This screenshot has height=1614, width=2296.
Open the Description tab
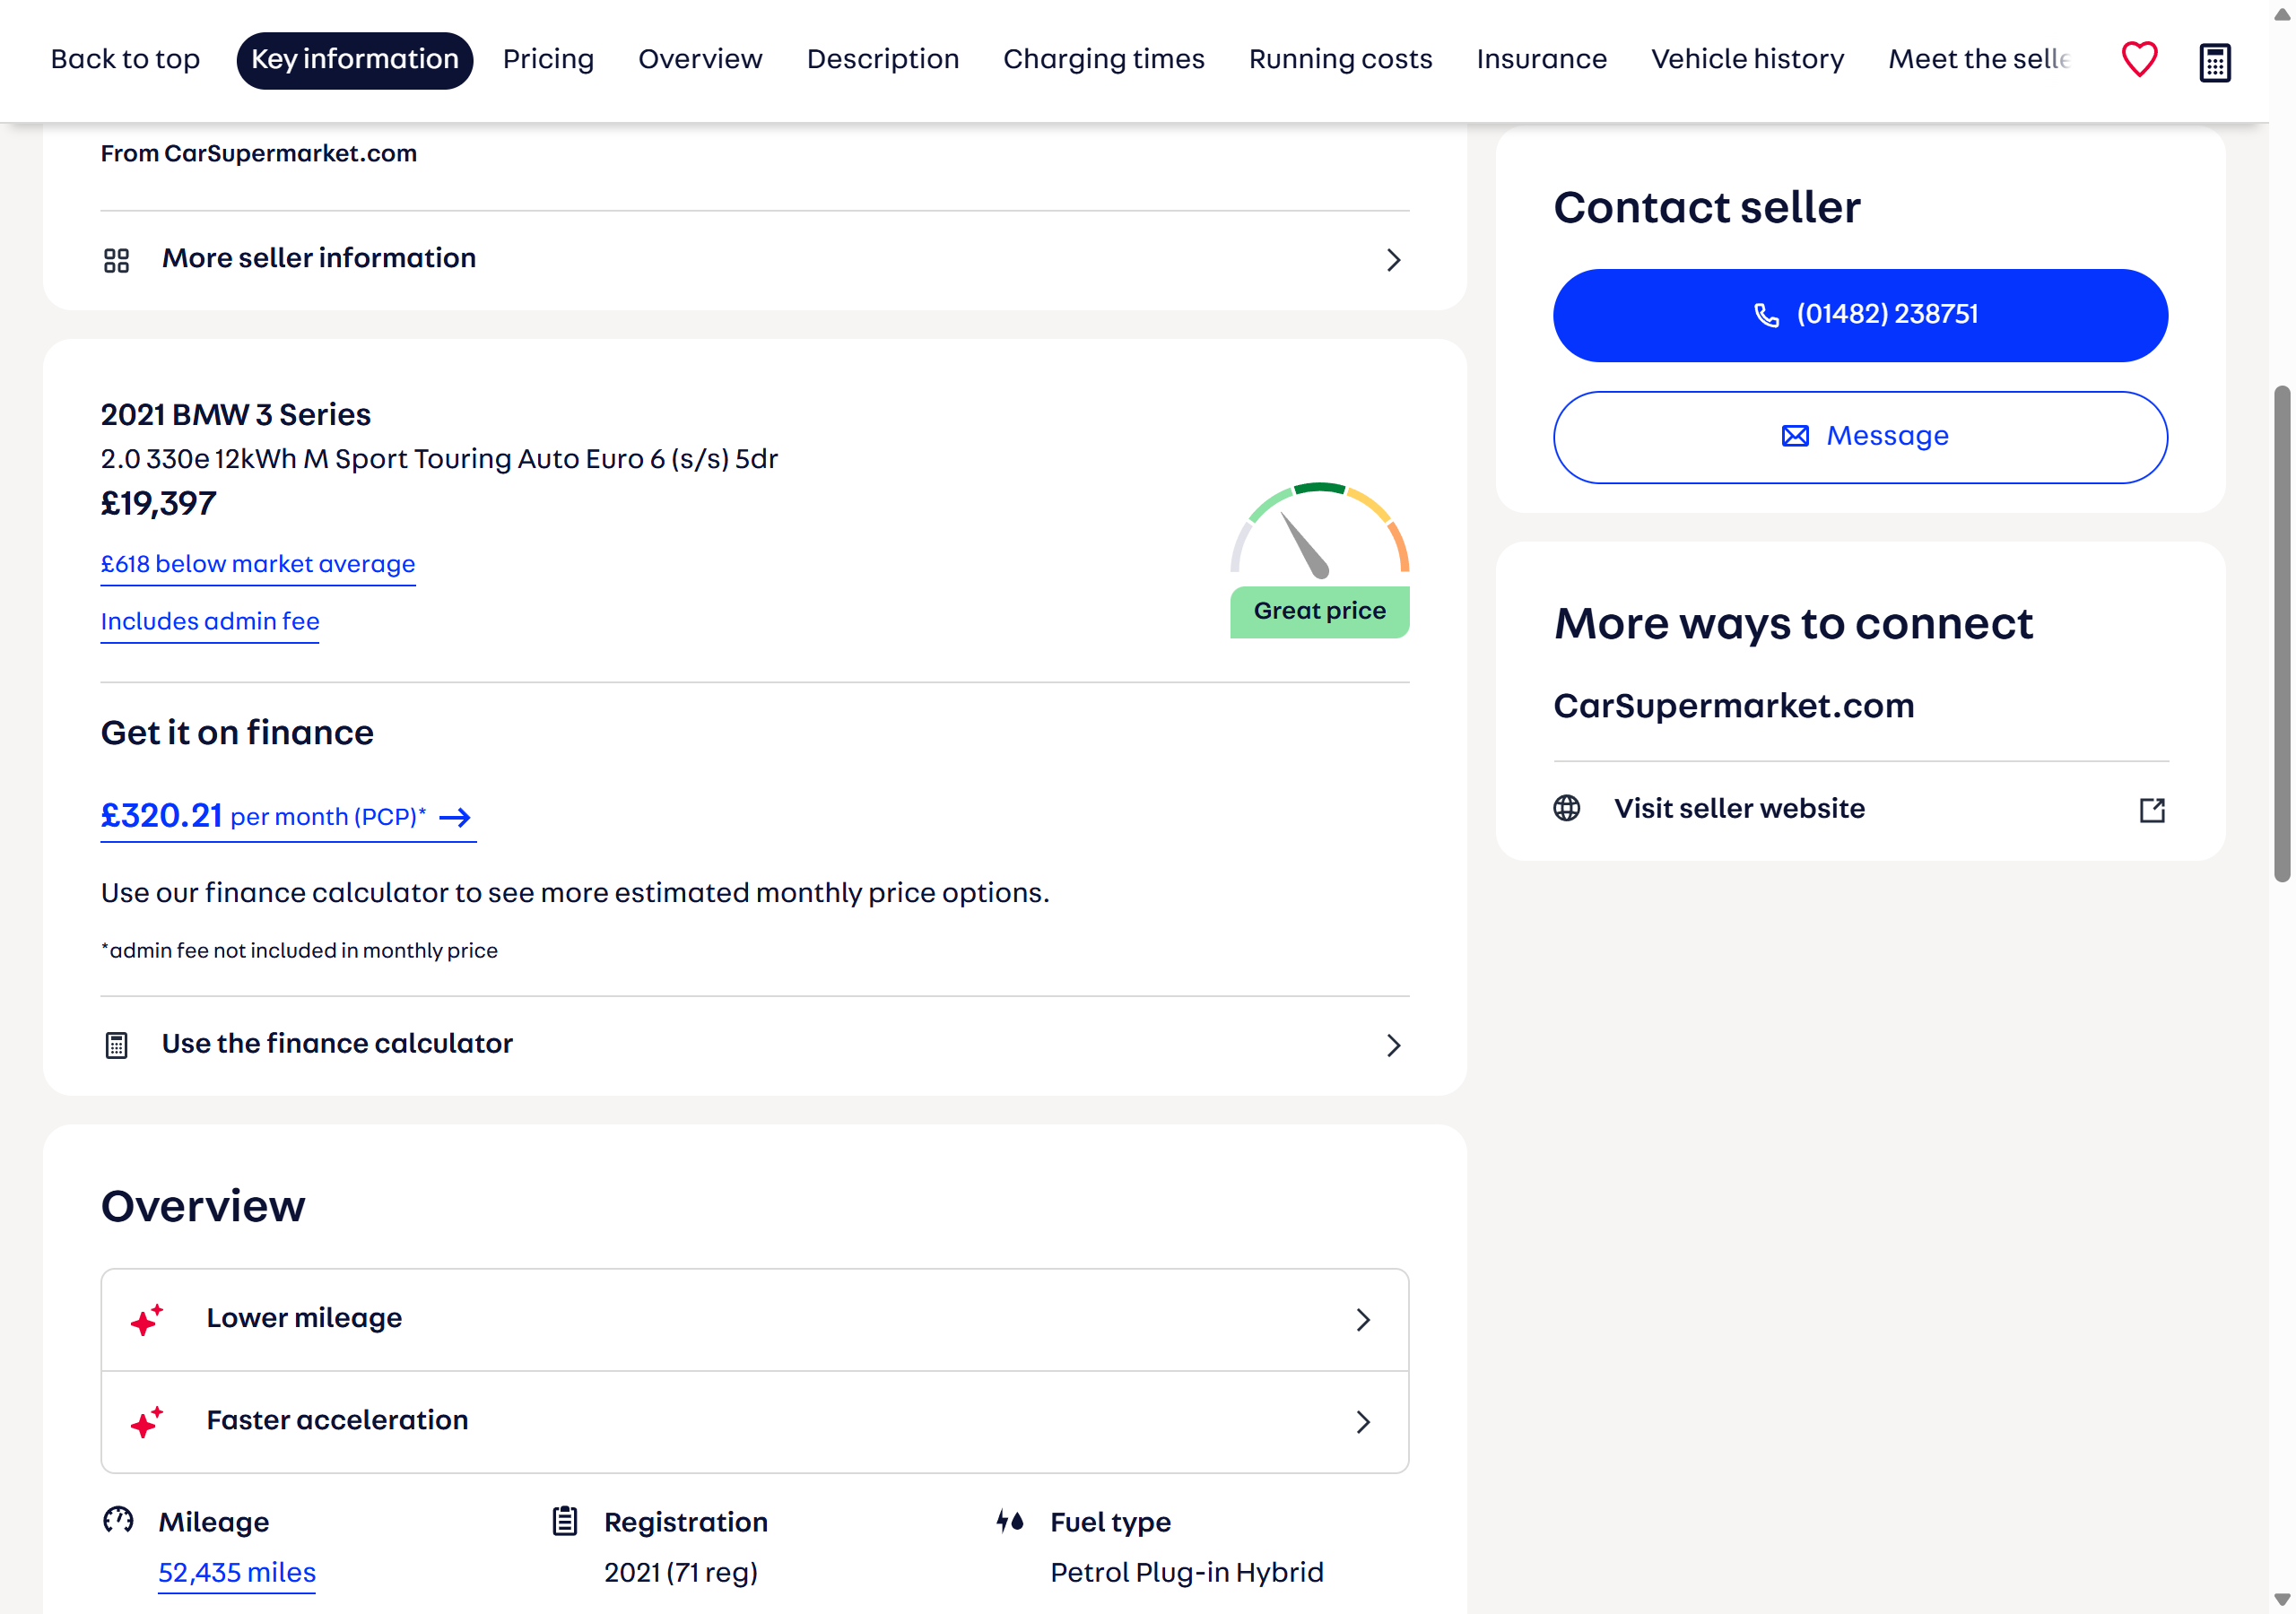coord(883,60)
